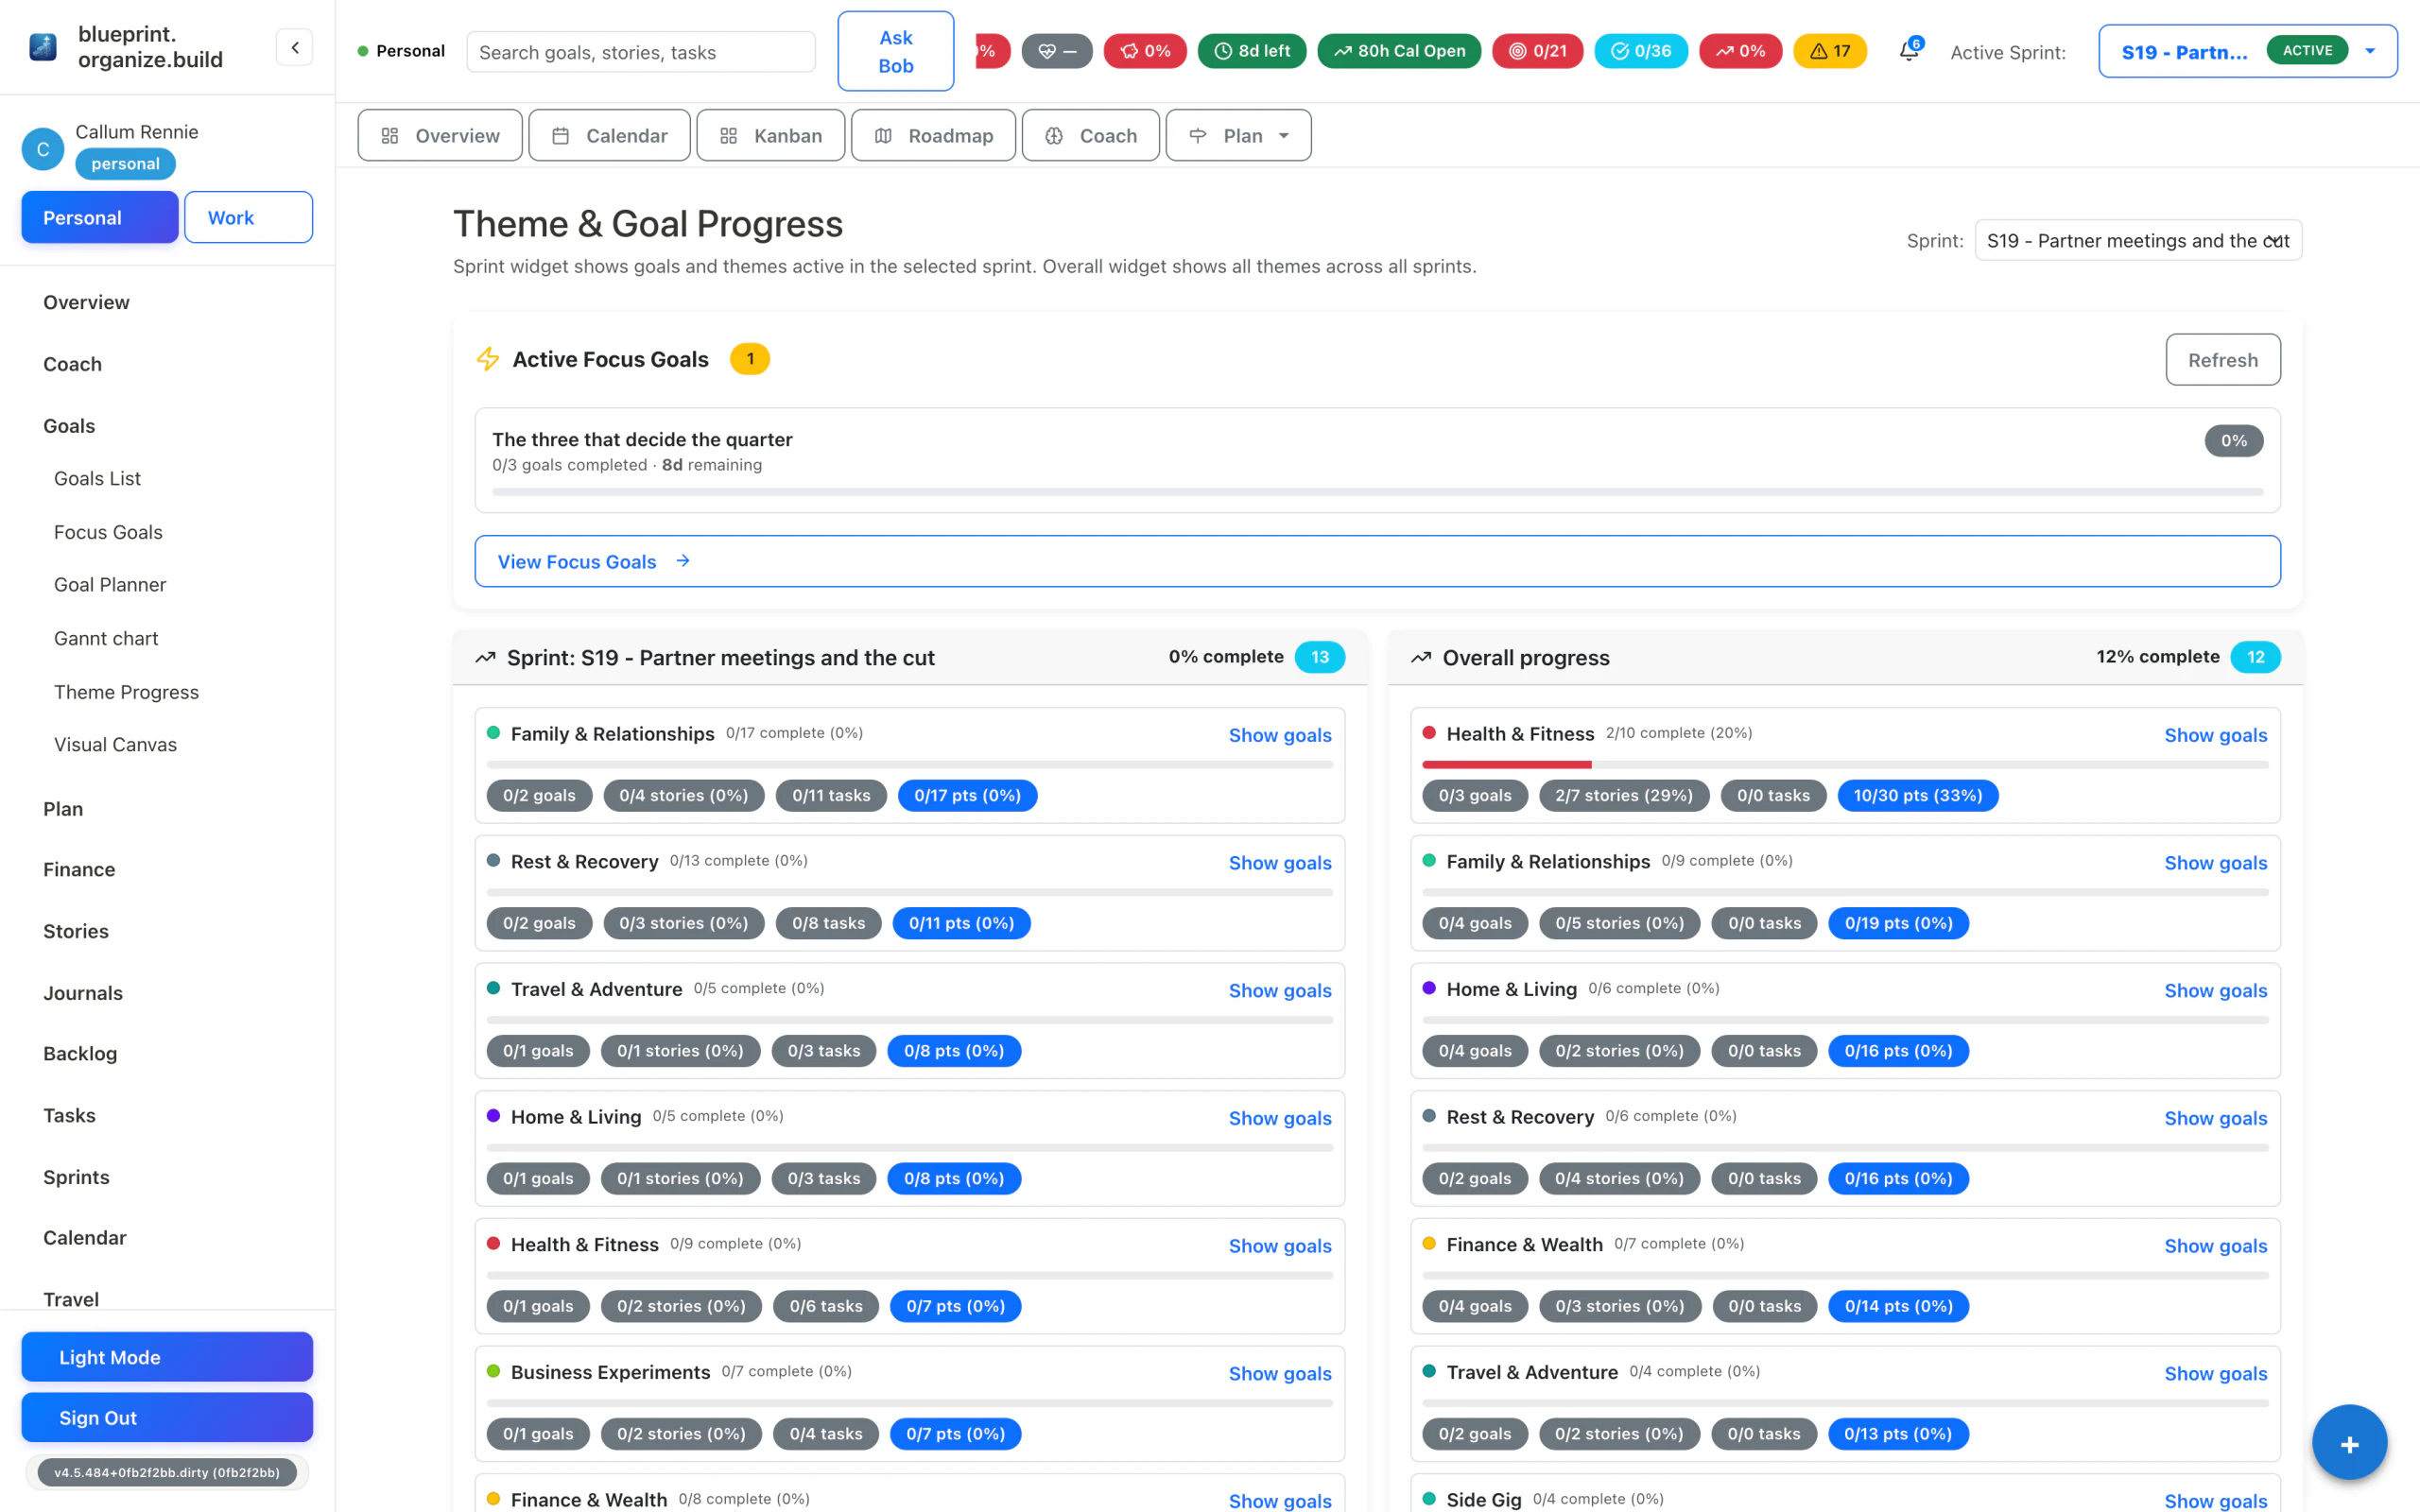This screenshot has height=1512, width=2420.
Task: Open notifications via the bell icon
Action: [1909, 51]
